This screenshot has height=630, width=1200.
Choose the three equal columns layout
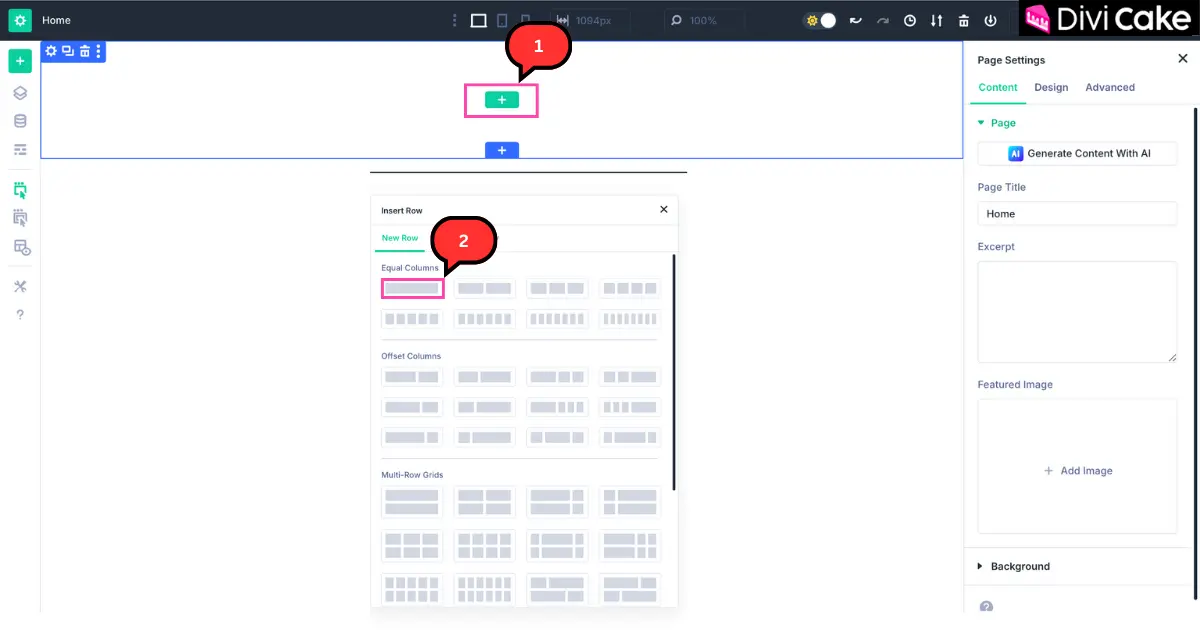click(x=557, y=288)
